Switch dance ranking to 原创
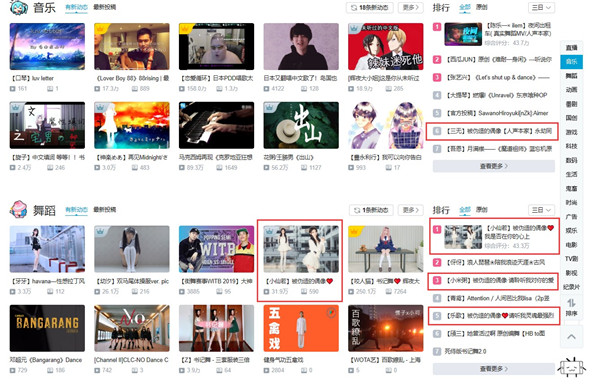600x389 pixels. [x=481, y=210]
